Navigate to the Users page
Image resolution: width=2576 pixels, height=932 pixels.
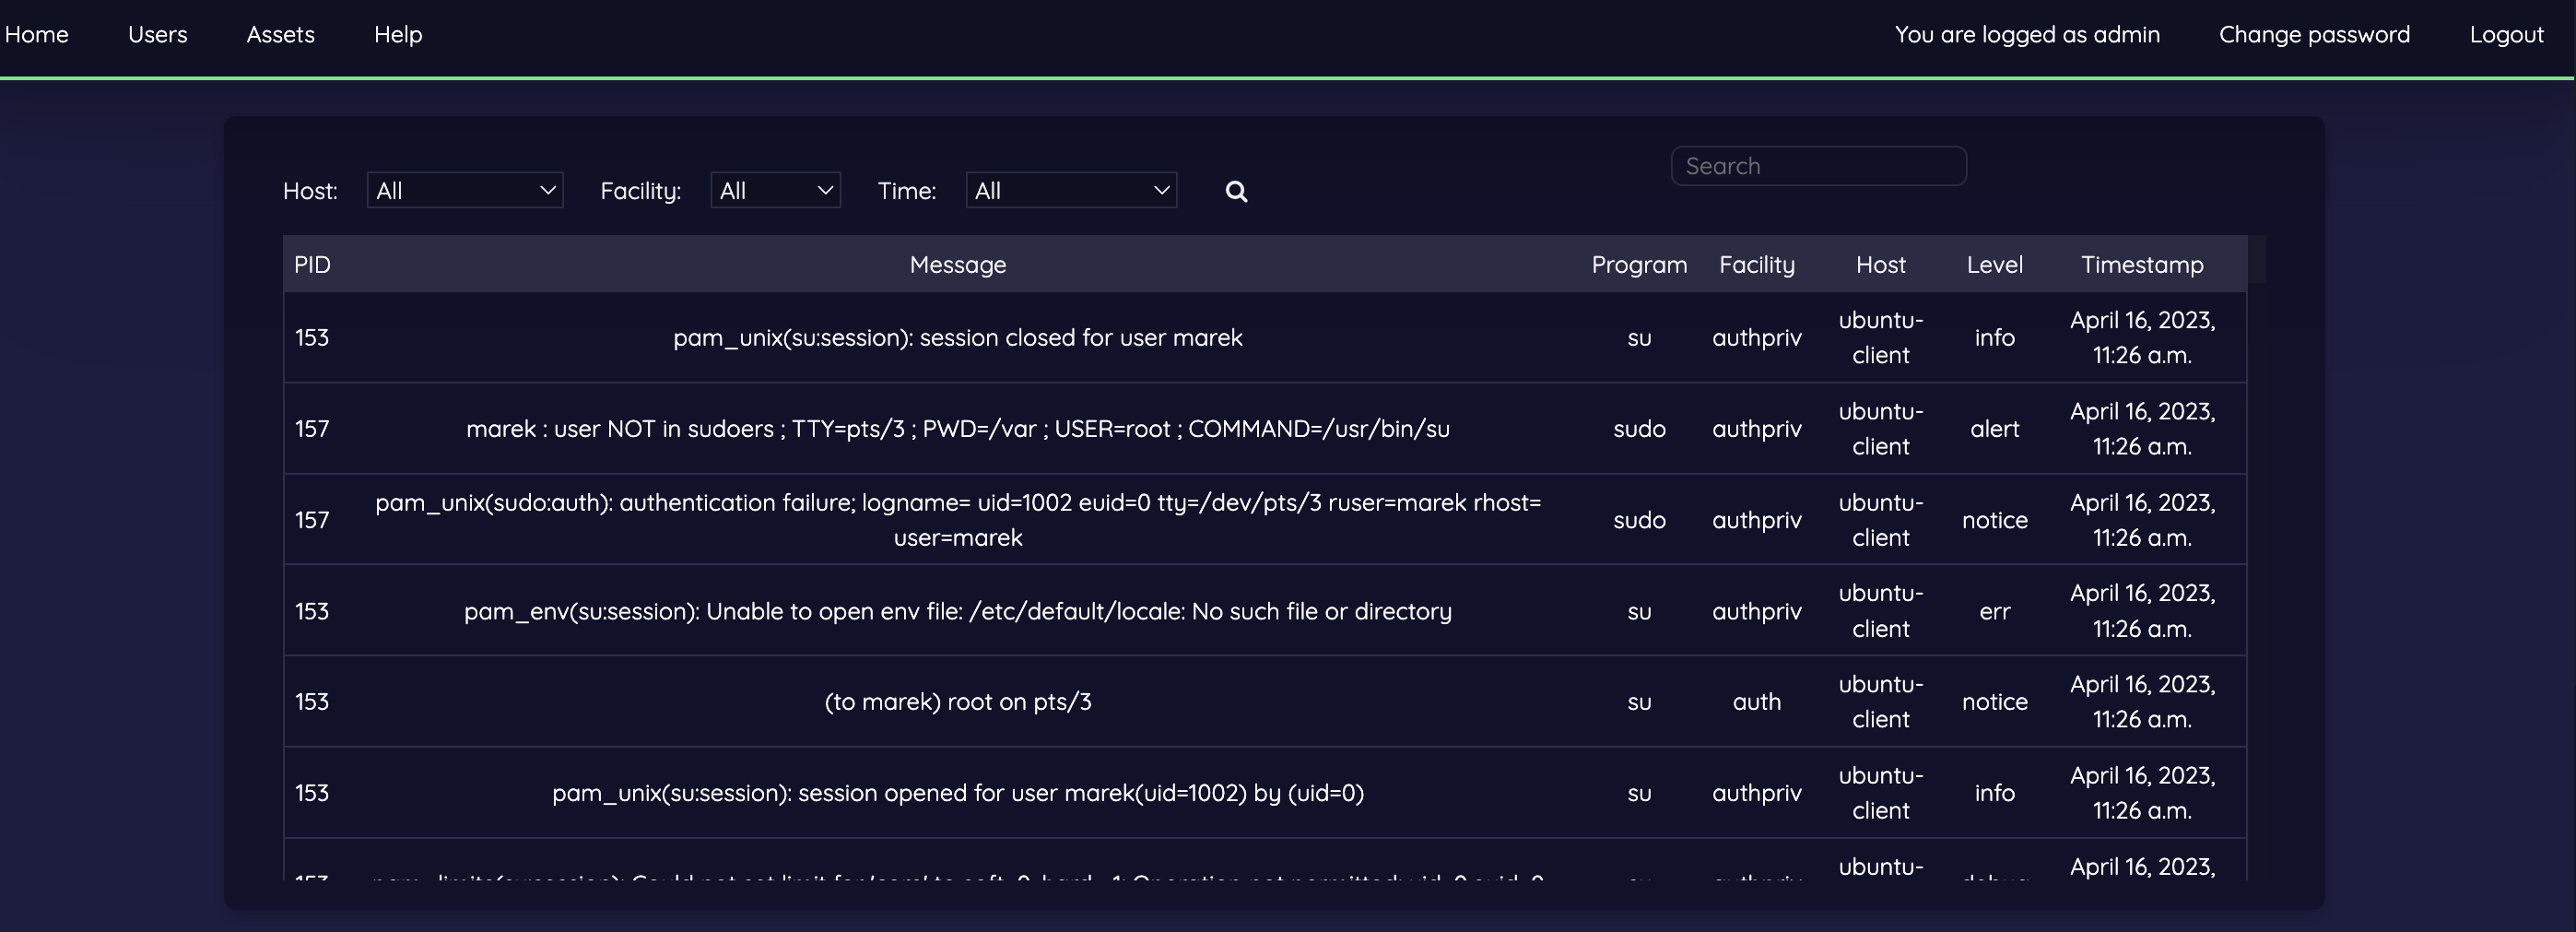click(157, 33)
